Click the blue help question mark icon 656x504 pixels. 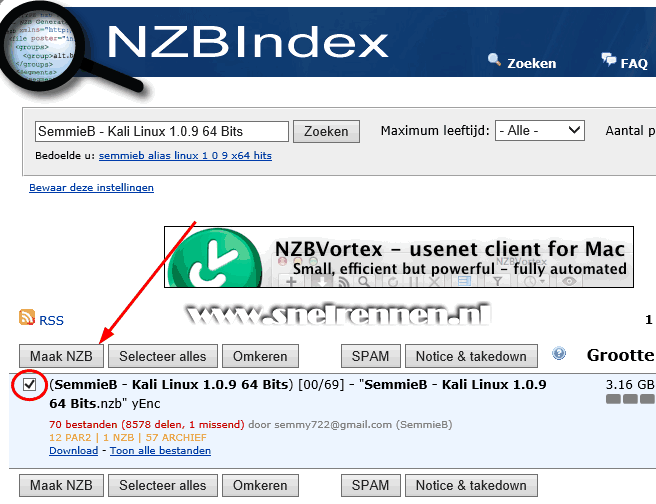(x=559, y=353)
